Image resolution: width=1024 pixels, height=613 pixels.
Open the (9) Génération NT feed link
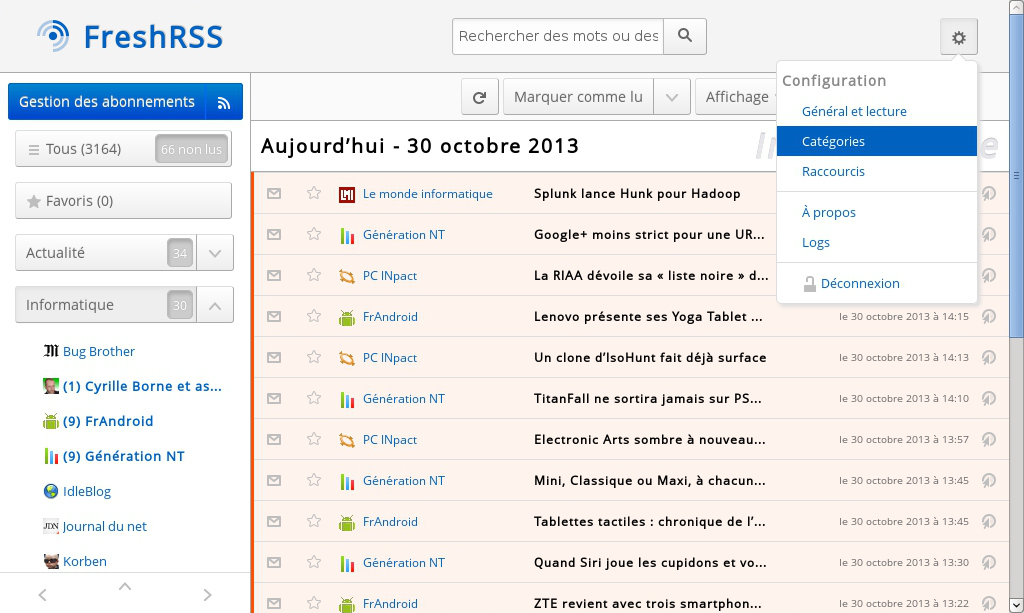(x=123, y=456)
